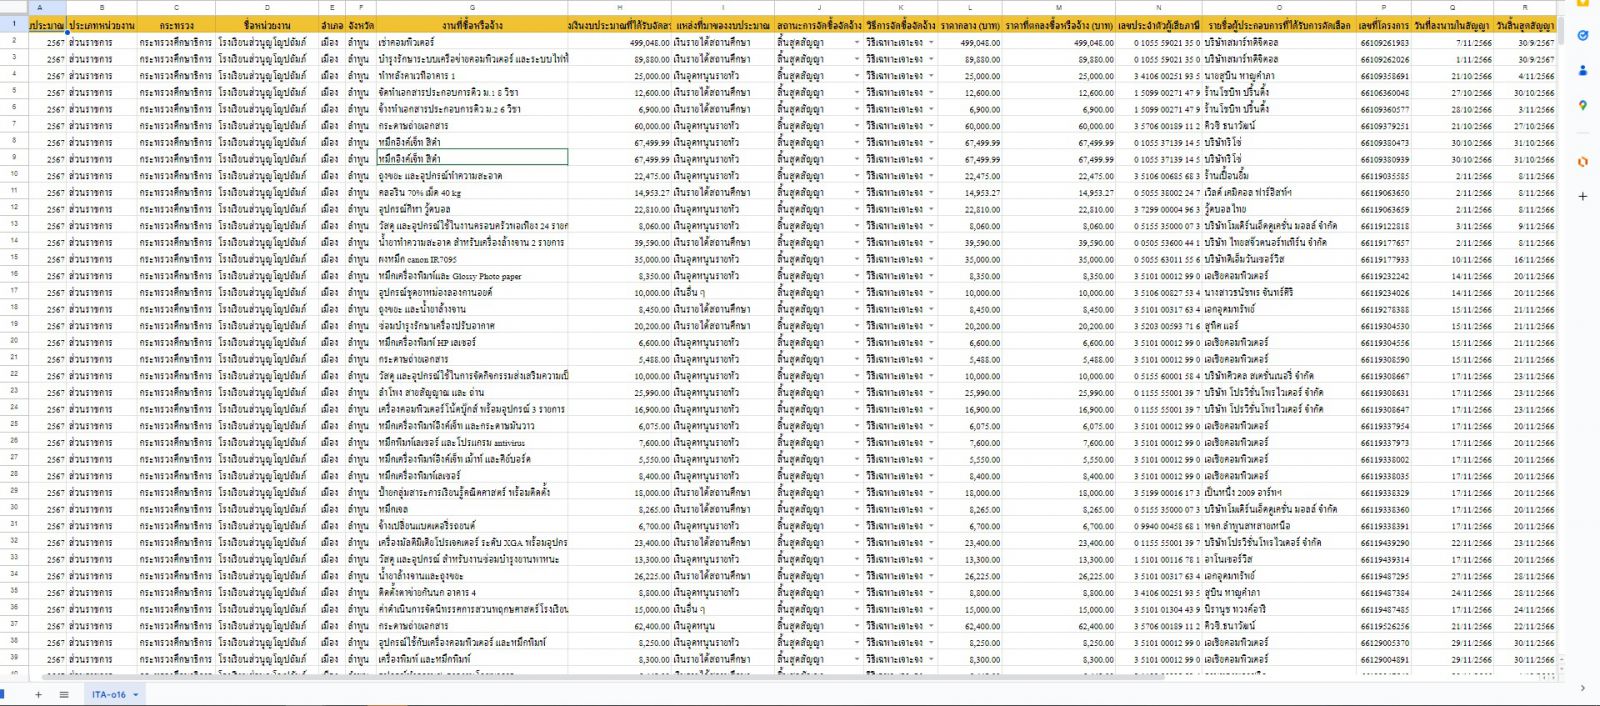
Task: Open Google Keep in the side panel
Action: tap(1582, 3)
